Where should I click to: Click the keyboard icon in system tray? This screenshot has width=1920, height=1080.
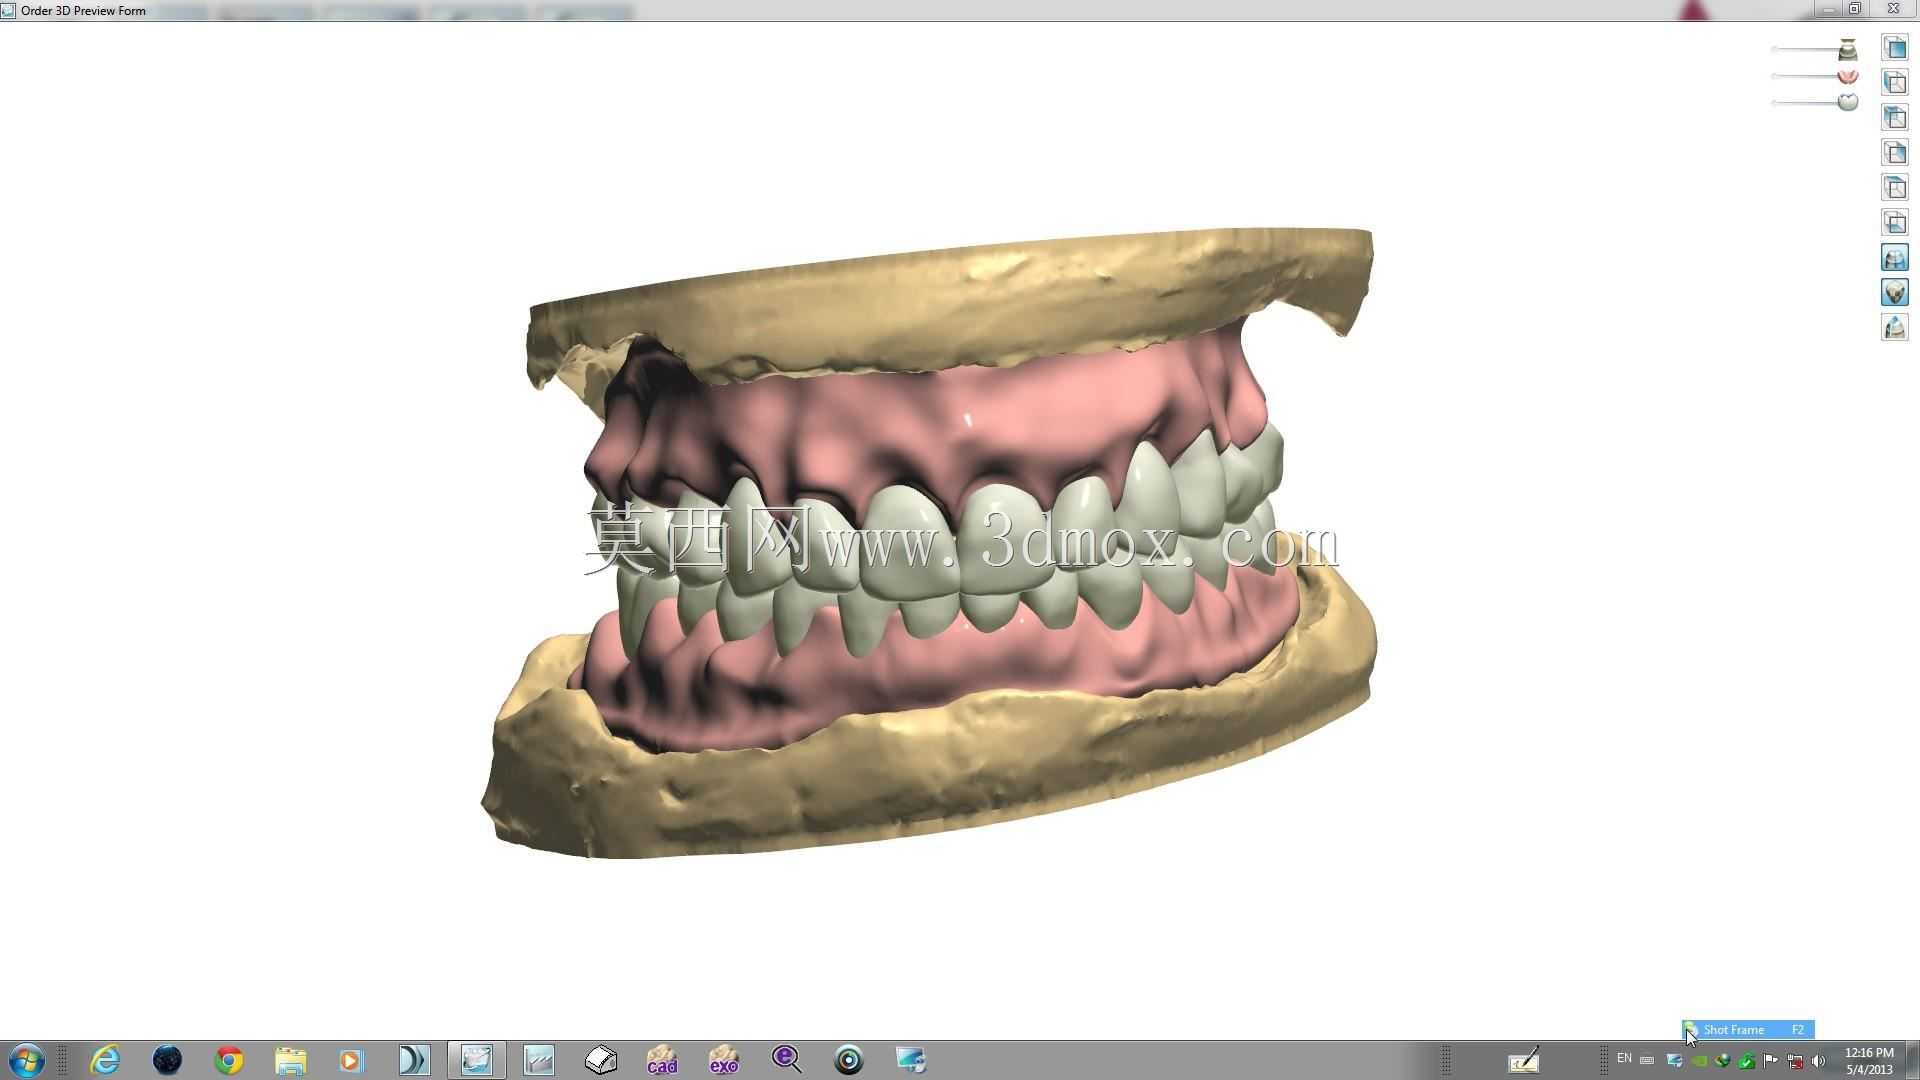pos(1647,1060)
